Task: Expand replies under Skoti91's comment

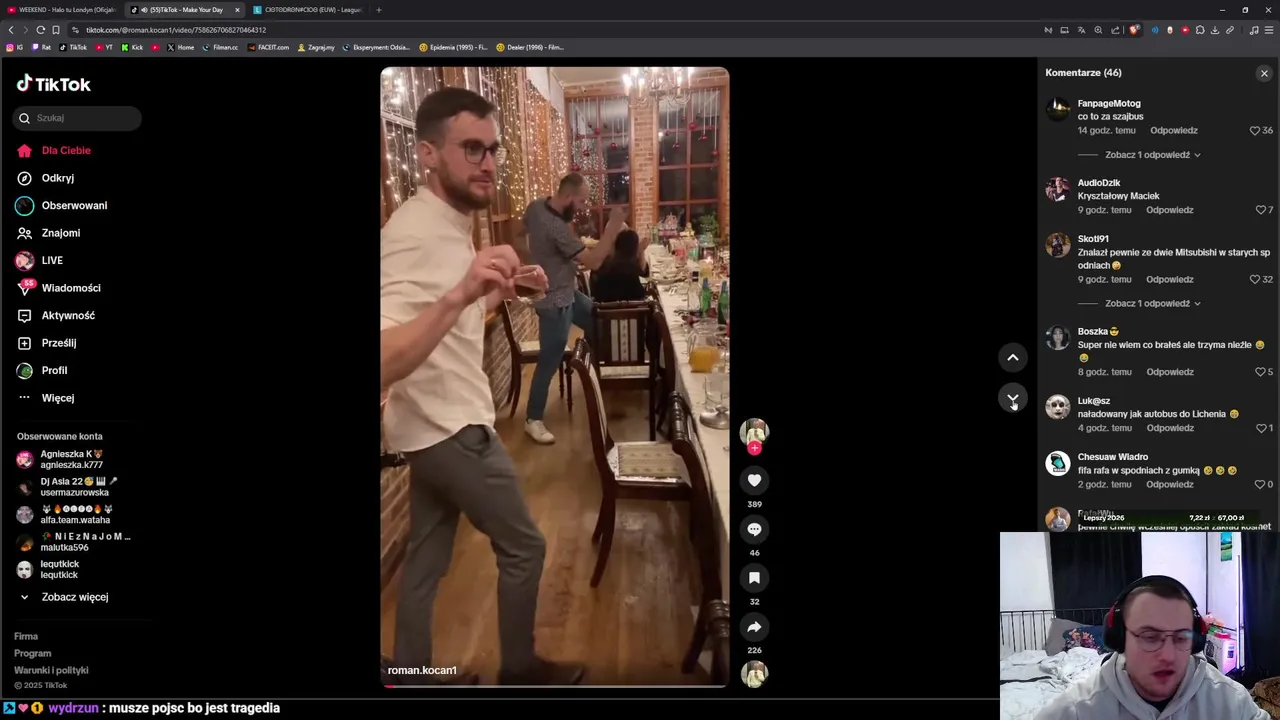Action: (x=1152, y=303)
